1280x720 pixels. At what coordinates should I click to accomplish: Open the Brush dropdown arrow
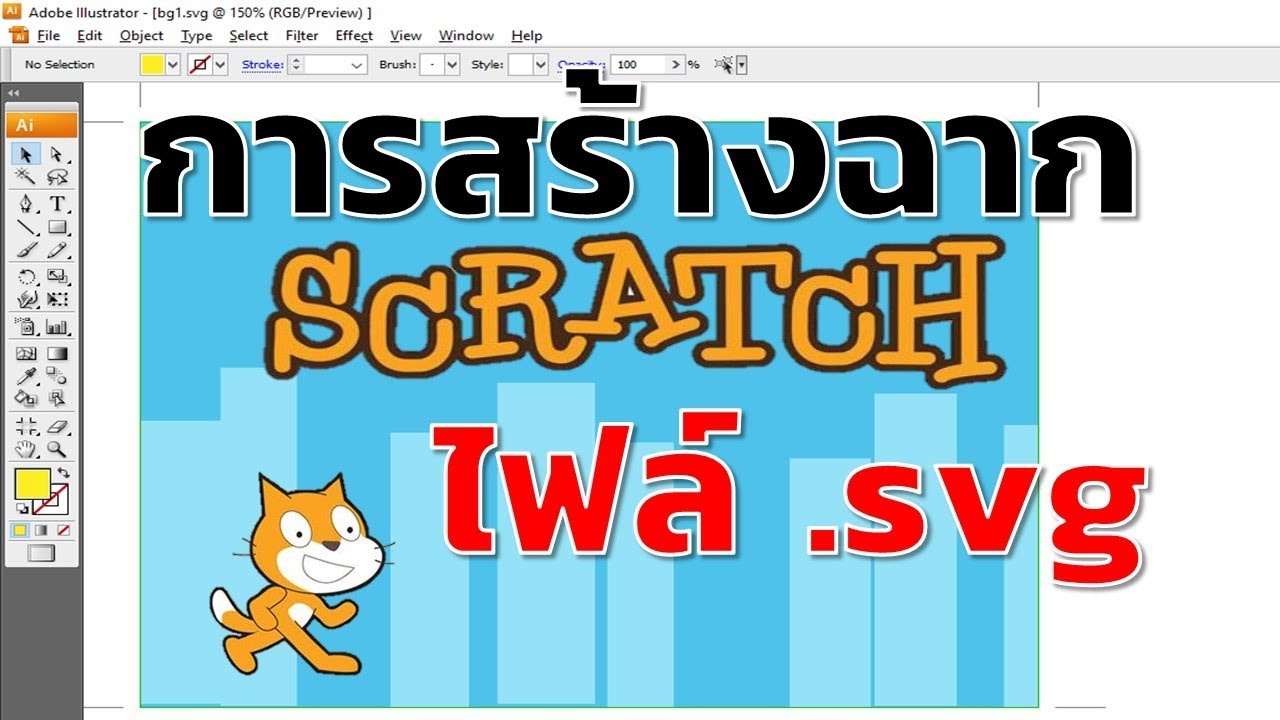coord(452,65)
